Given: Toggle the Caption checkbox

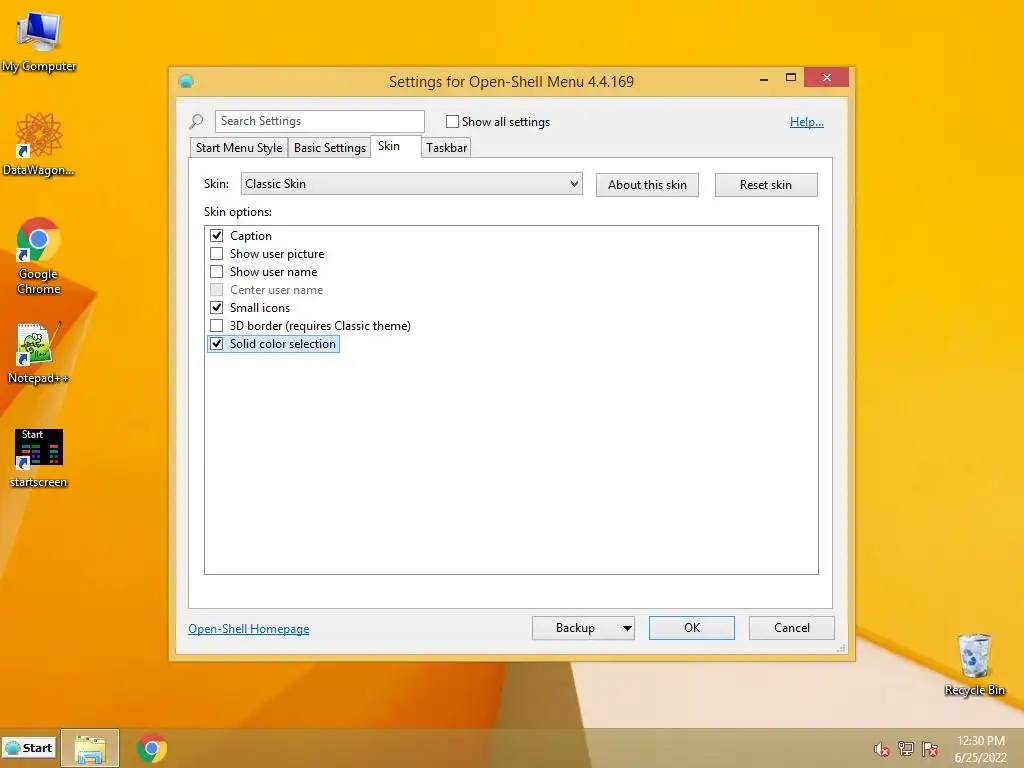Looking at the screenshot, I should point(216,236).
